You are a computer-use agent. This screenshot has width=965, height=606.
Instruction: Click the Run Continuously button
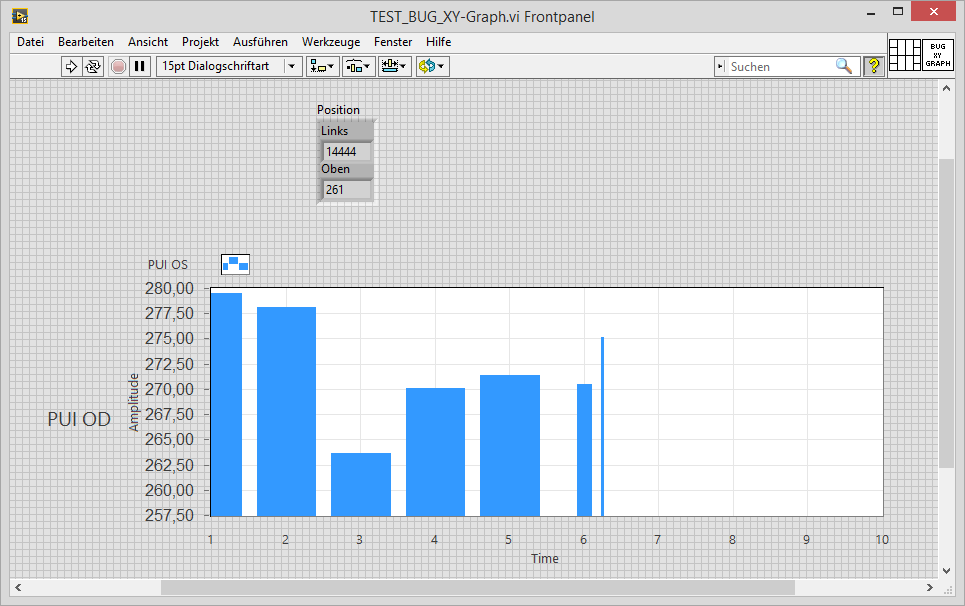tap(93, 66)
